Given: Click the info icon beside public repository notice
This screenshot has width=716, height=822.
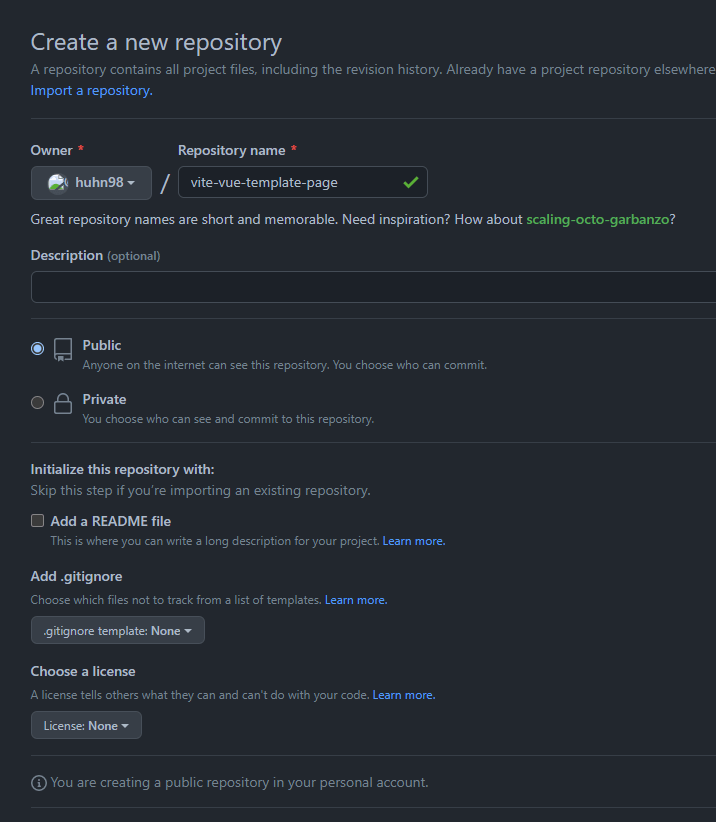Looking at the screenshot, I should tap(39, 782).
